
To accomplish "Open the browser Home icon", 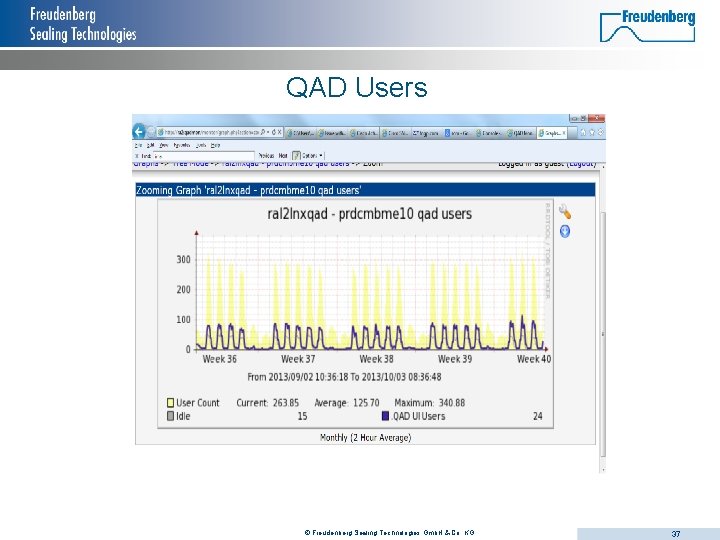I will (583, 133).
